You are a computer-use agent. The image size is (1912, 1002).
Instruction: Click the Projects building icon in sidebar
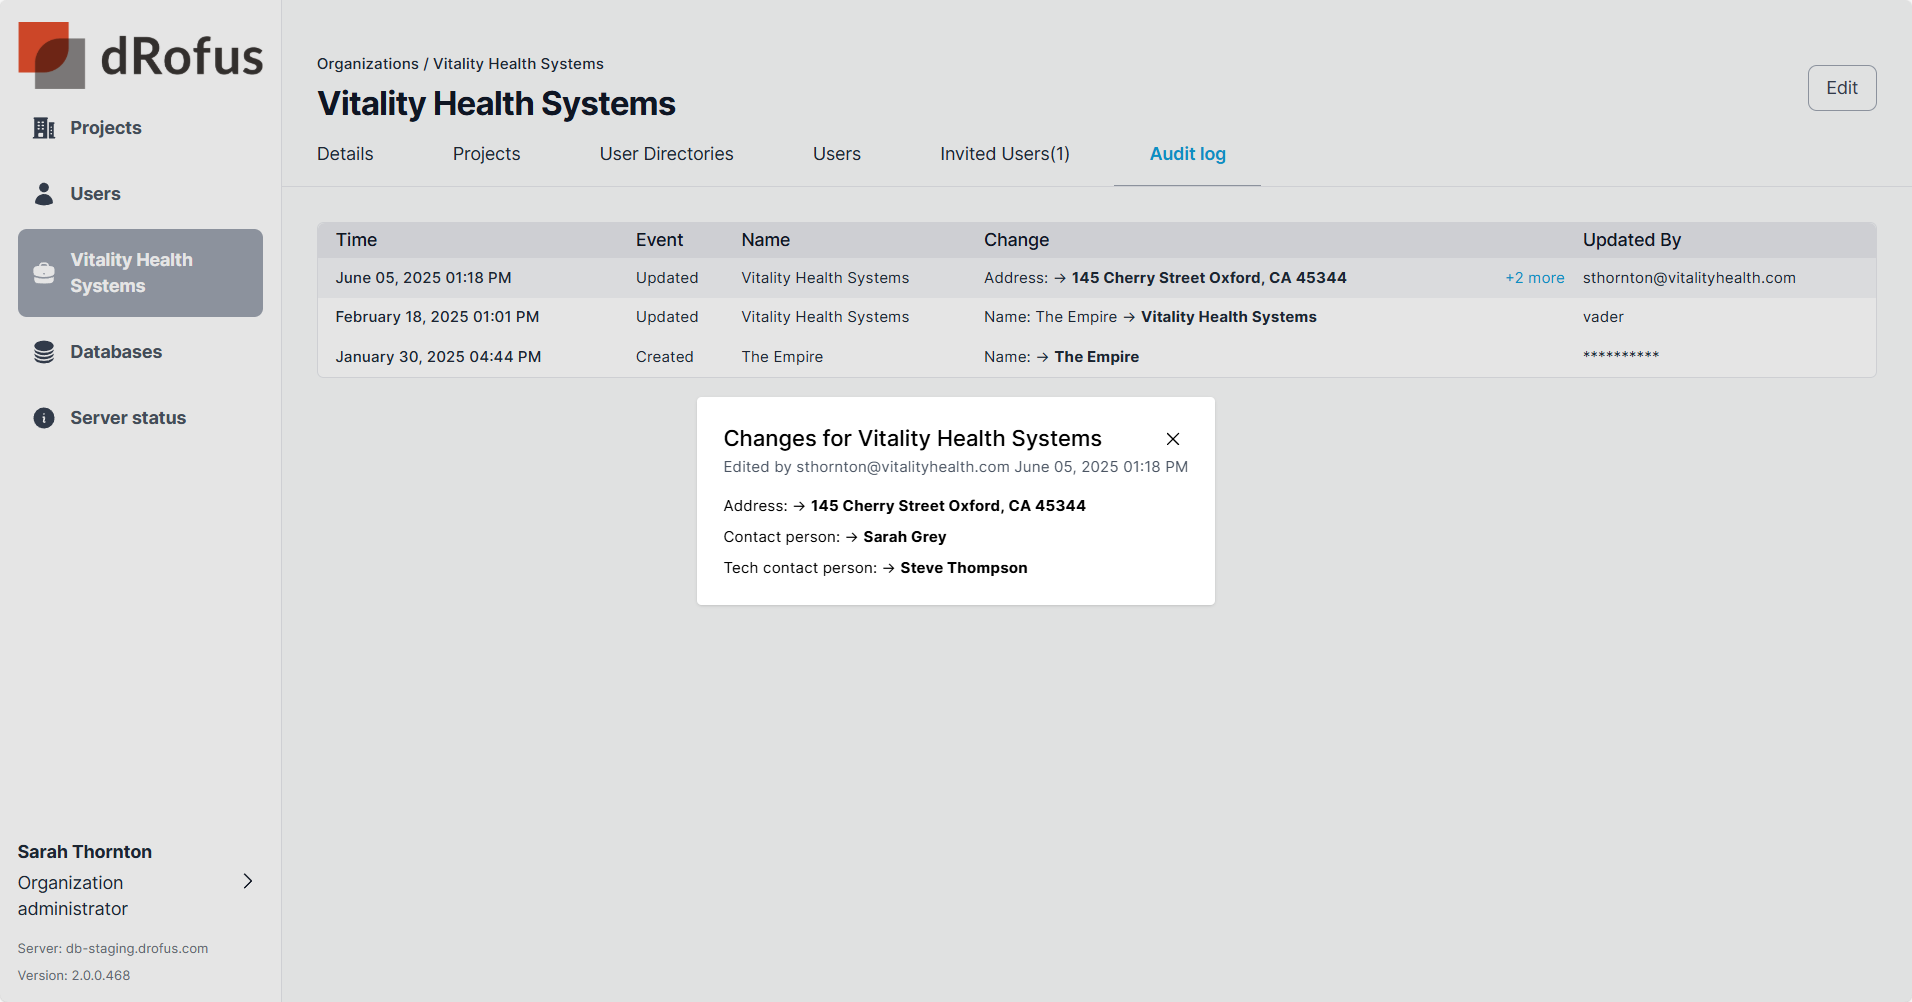click(x=44, y=128)
